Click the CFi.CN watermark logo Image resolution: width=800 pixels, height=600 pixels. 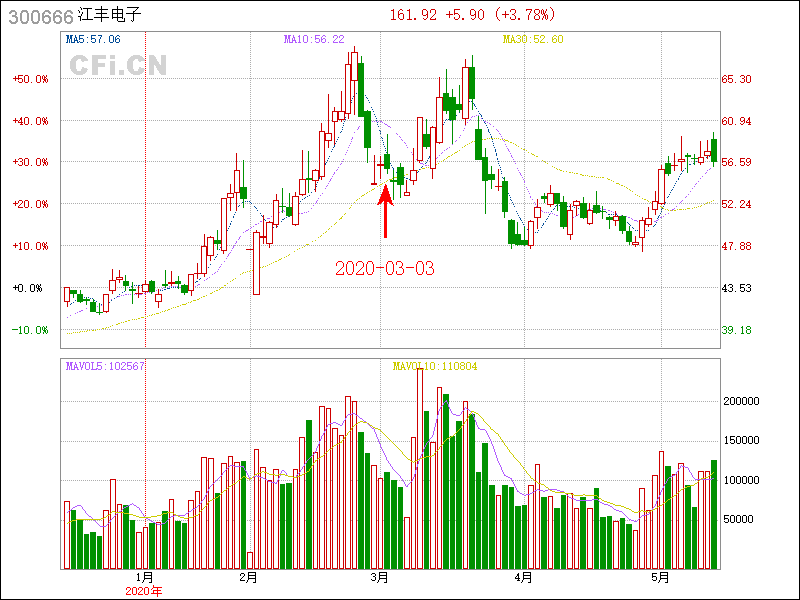(118, 66)
